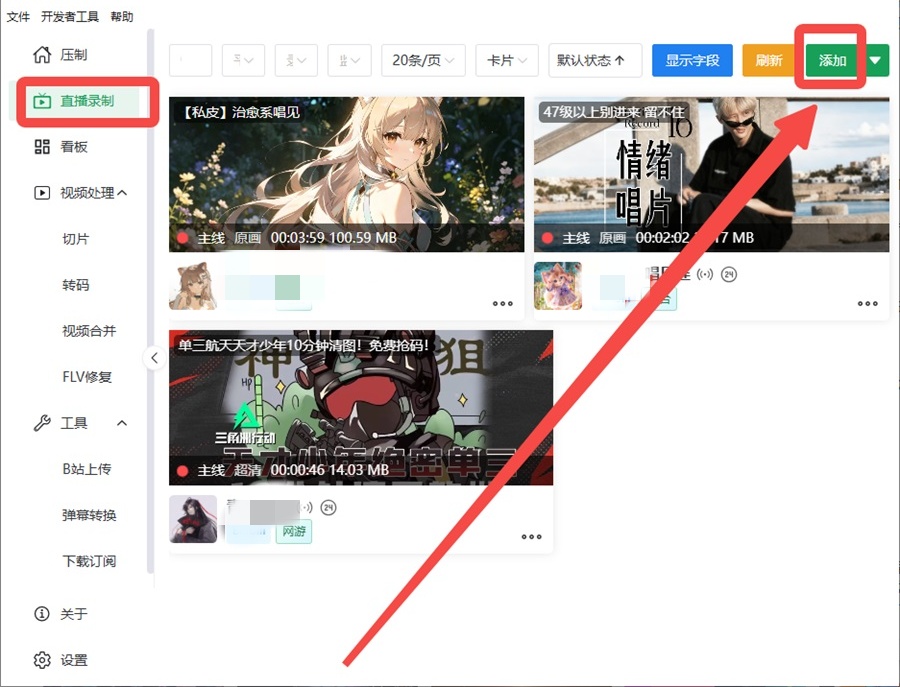Open the 切片 sub-item
Viewport: 900px width, 687px height.
tap(76, 239)
